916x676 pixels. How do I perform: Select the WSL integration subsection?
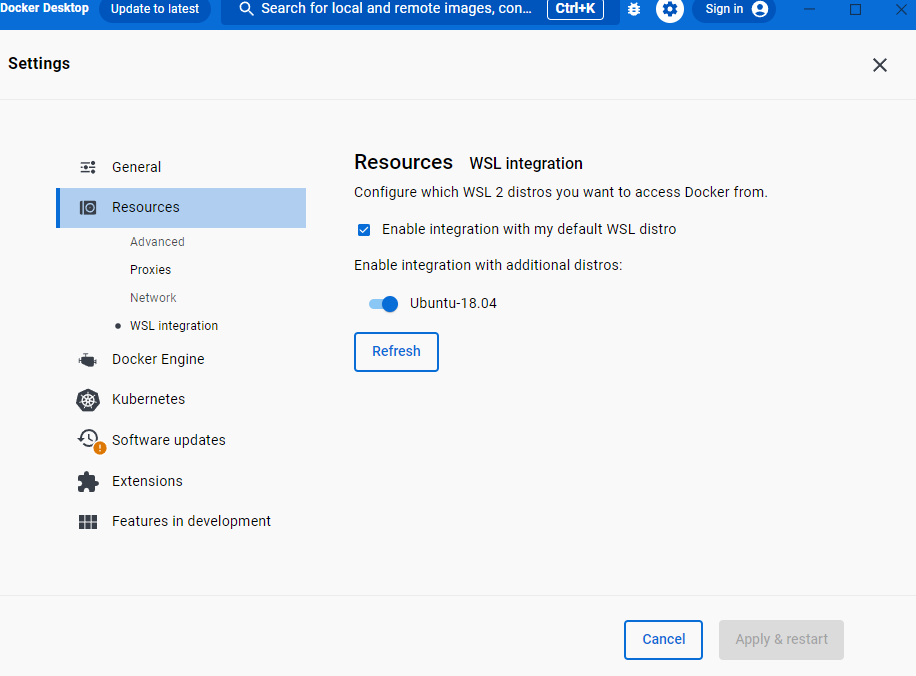click(x=174, y=326)
